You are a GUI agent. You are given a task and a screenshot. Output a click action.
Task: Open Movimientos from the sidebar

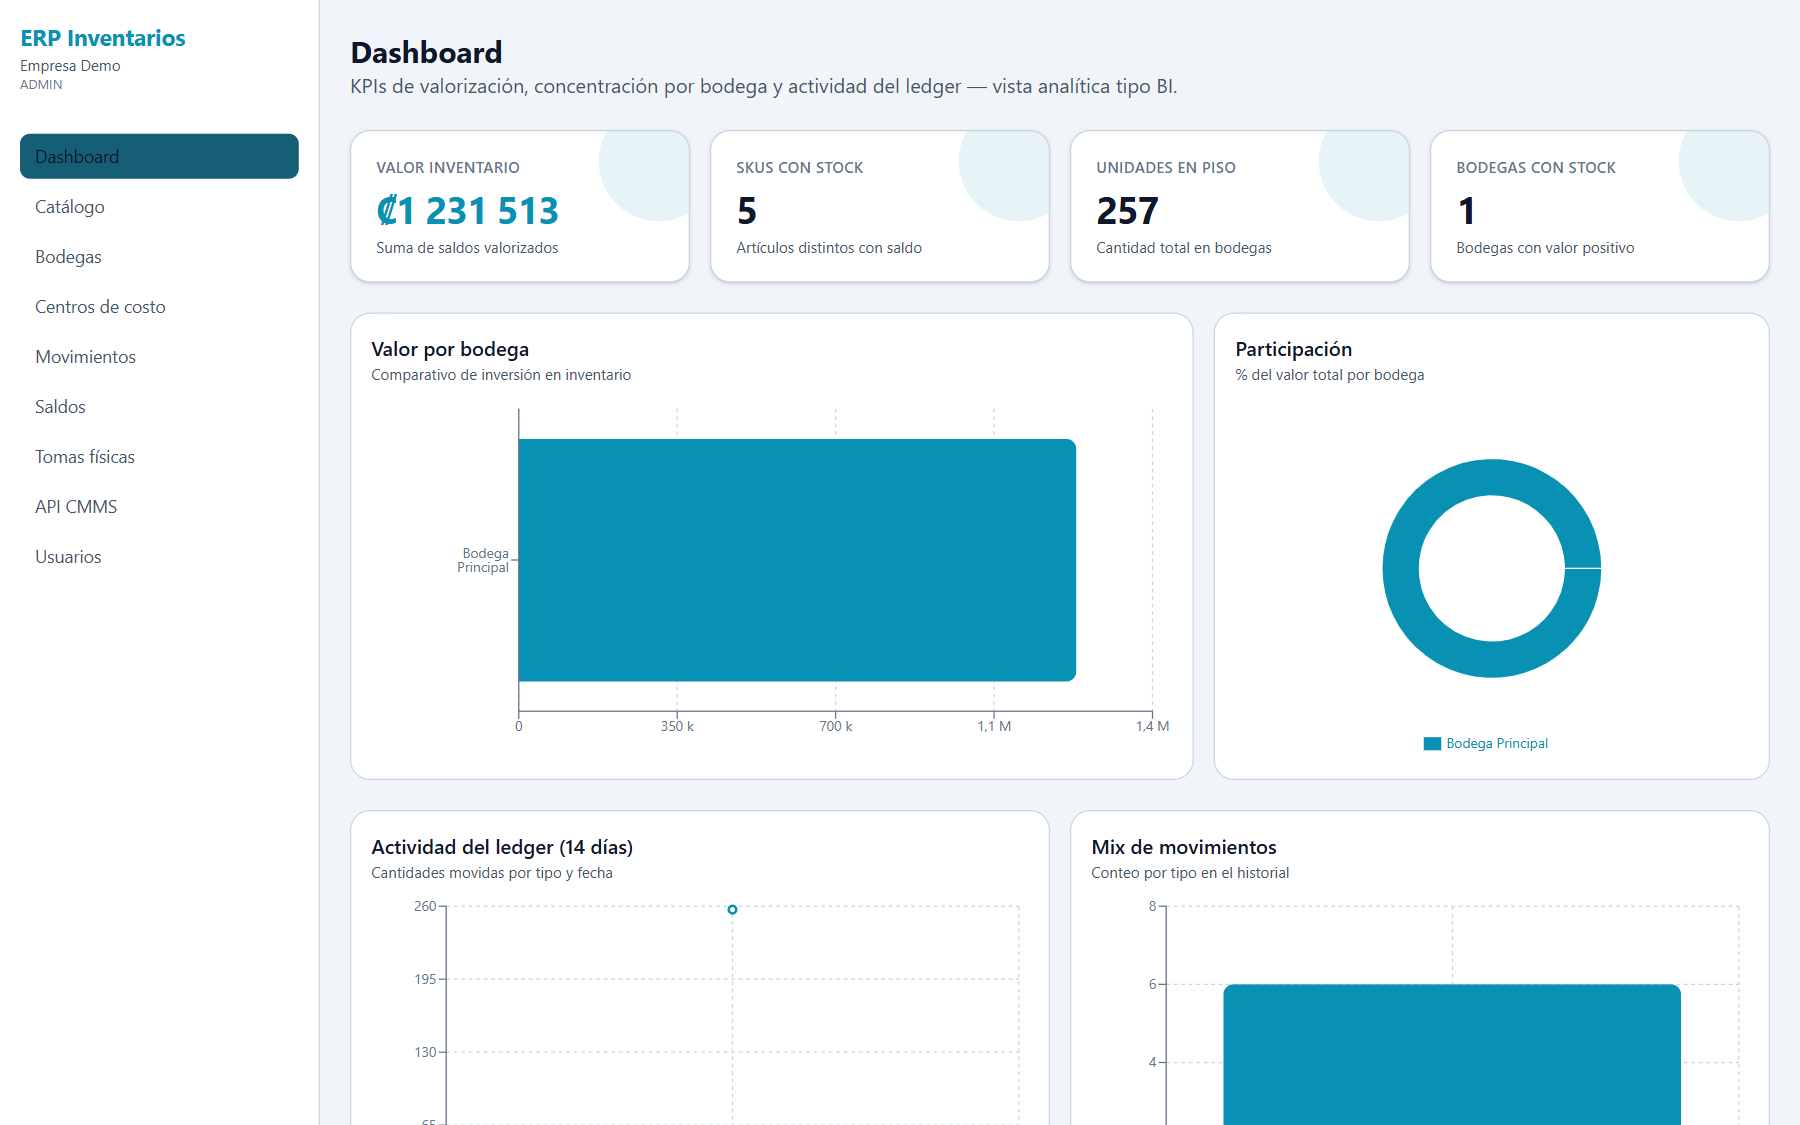[159, 357]
